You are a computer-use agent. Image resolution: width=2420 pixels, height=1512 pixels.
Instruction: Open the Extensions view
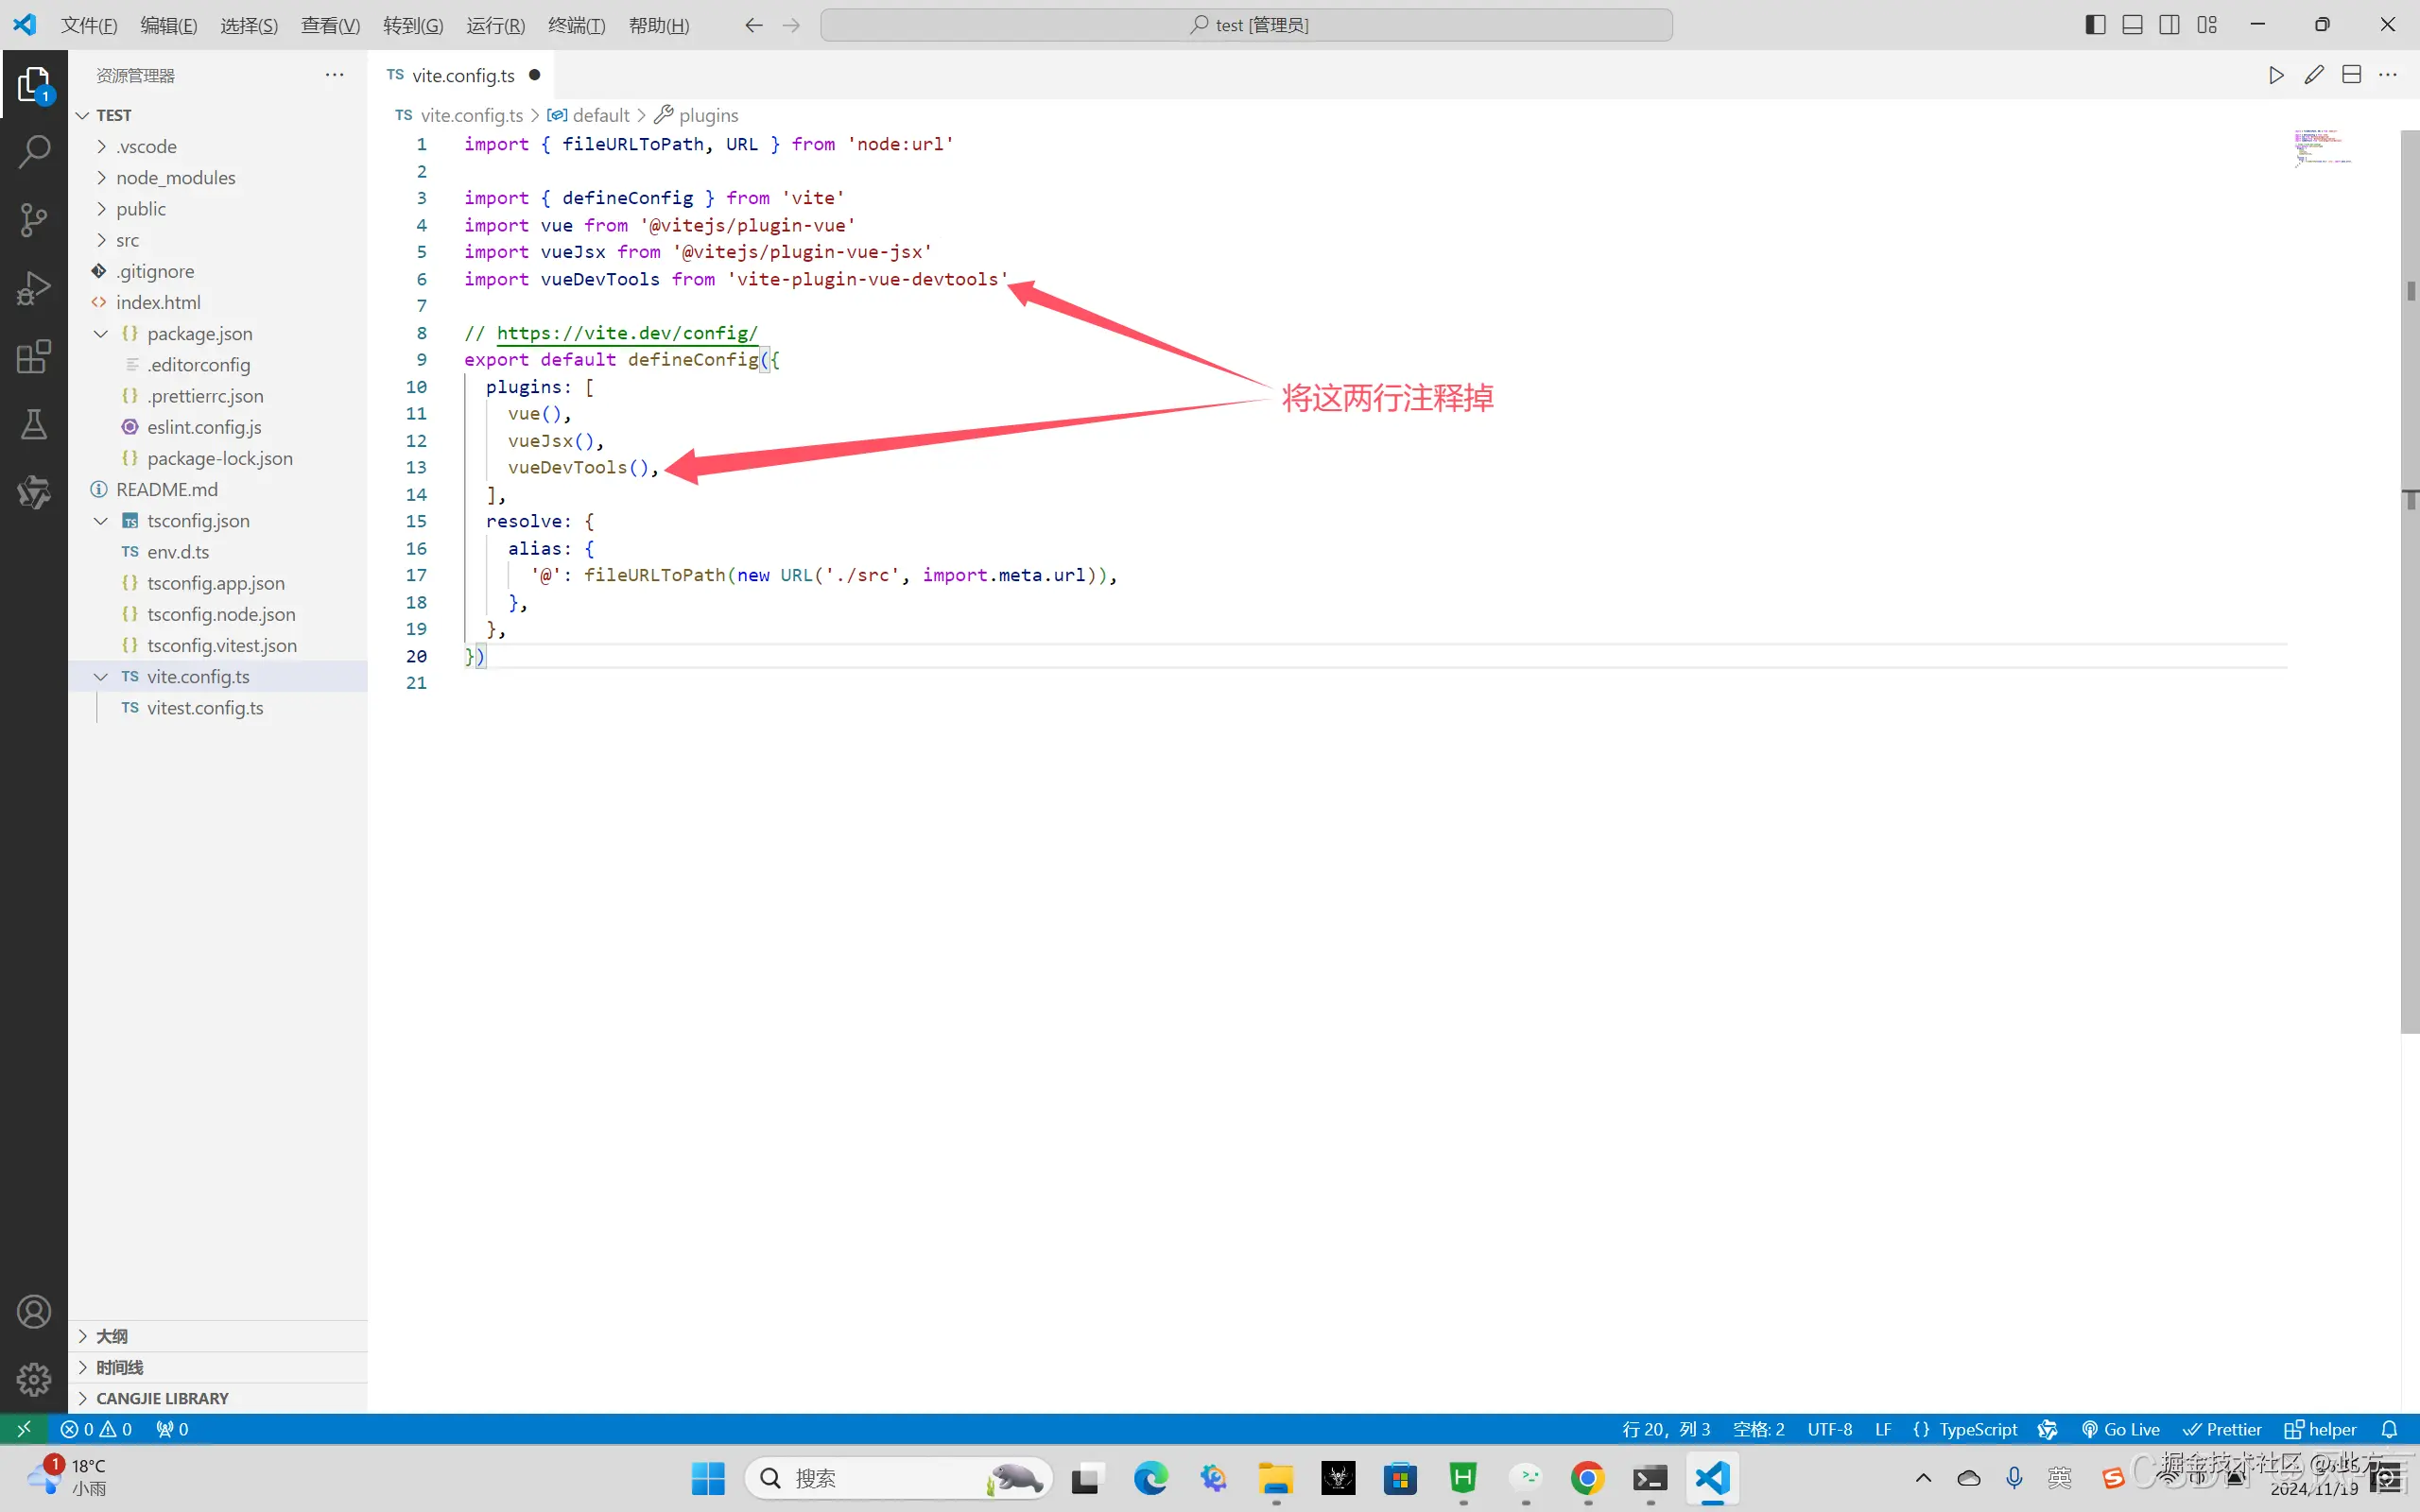pyautogui.click(x=34, y=356)
